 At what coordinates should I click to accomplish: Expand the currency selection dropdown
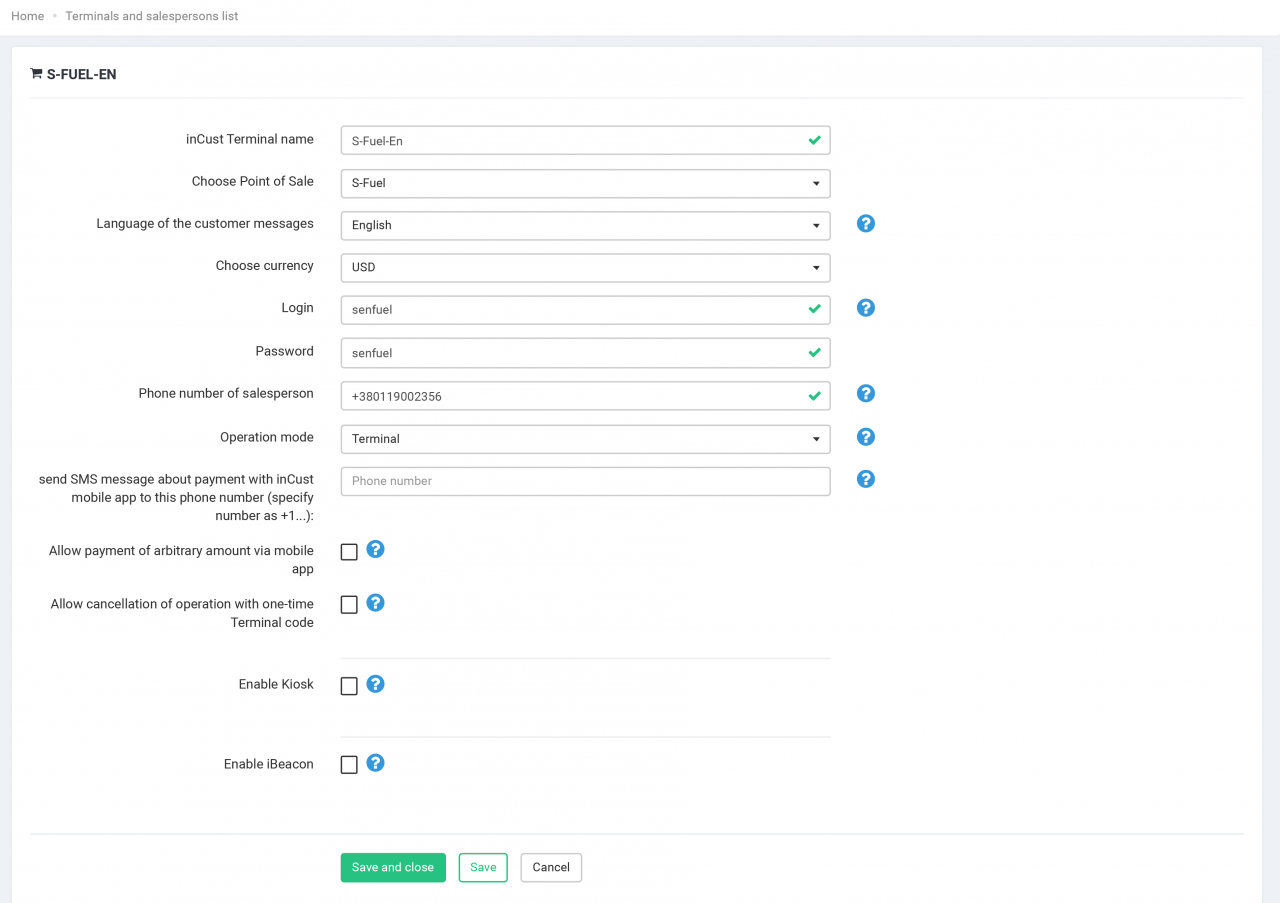(x=585, y=267)
